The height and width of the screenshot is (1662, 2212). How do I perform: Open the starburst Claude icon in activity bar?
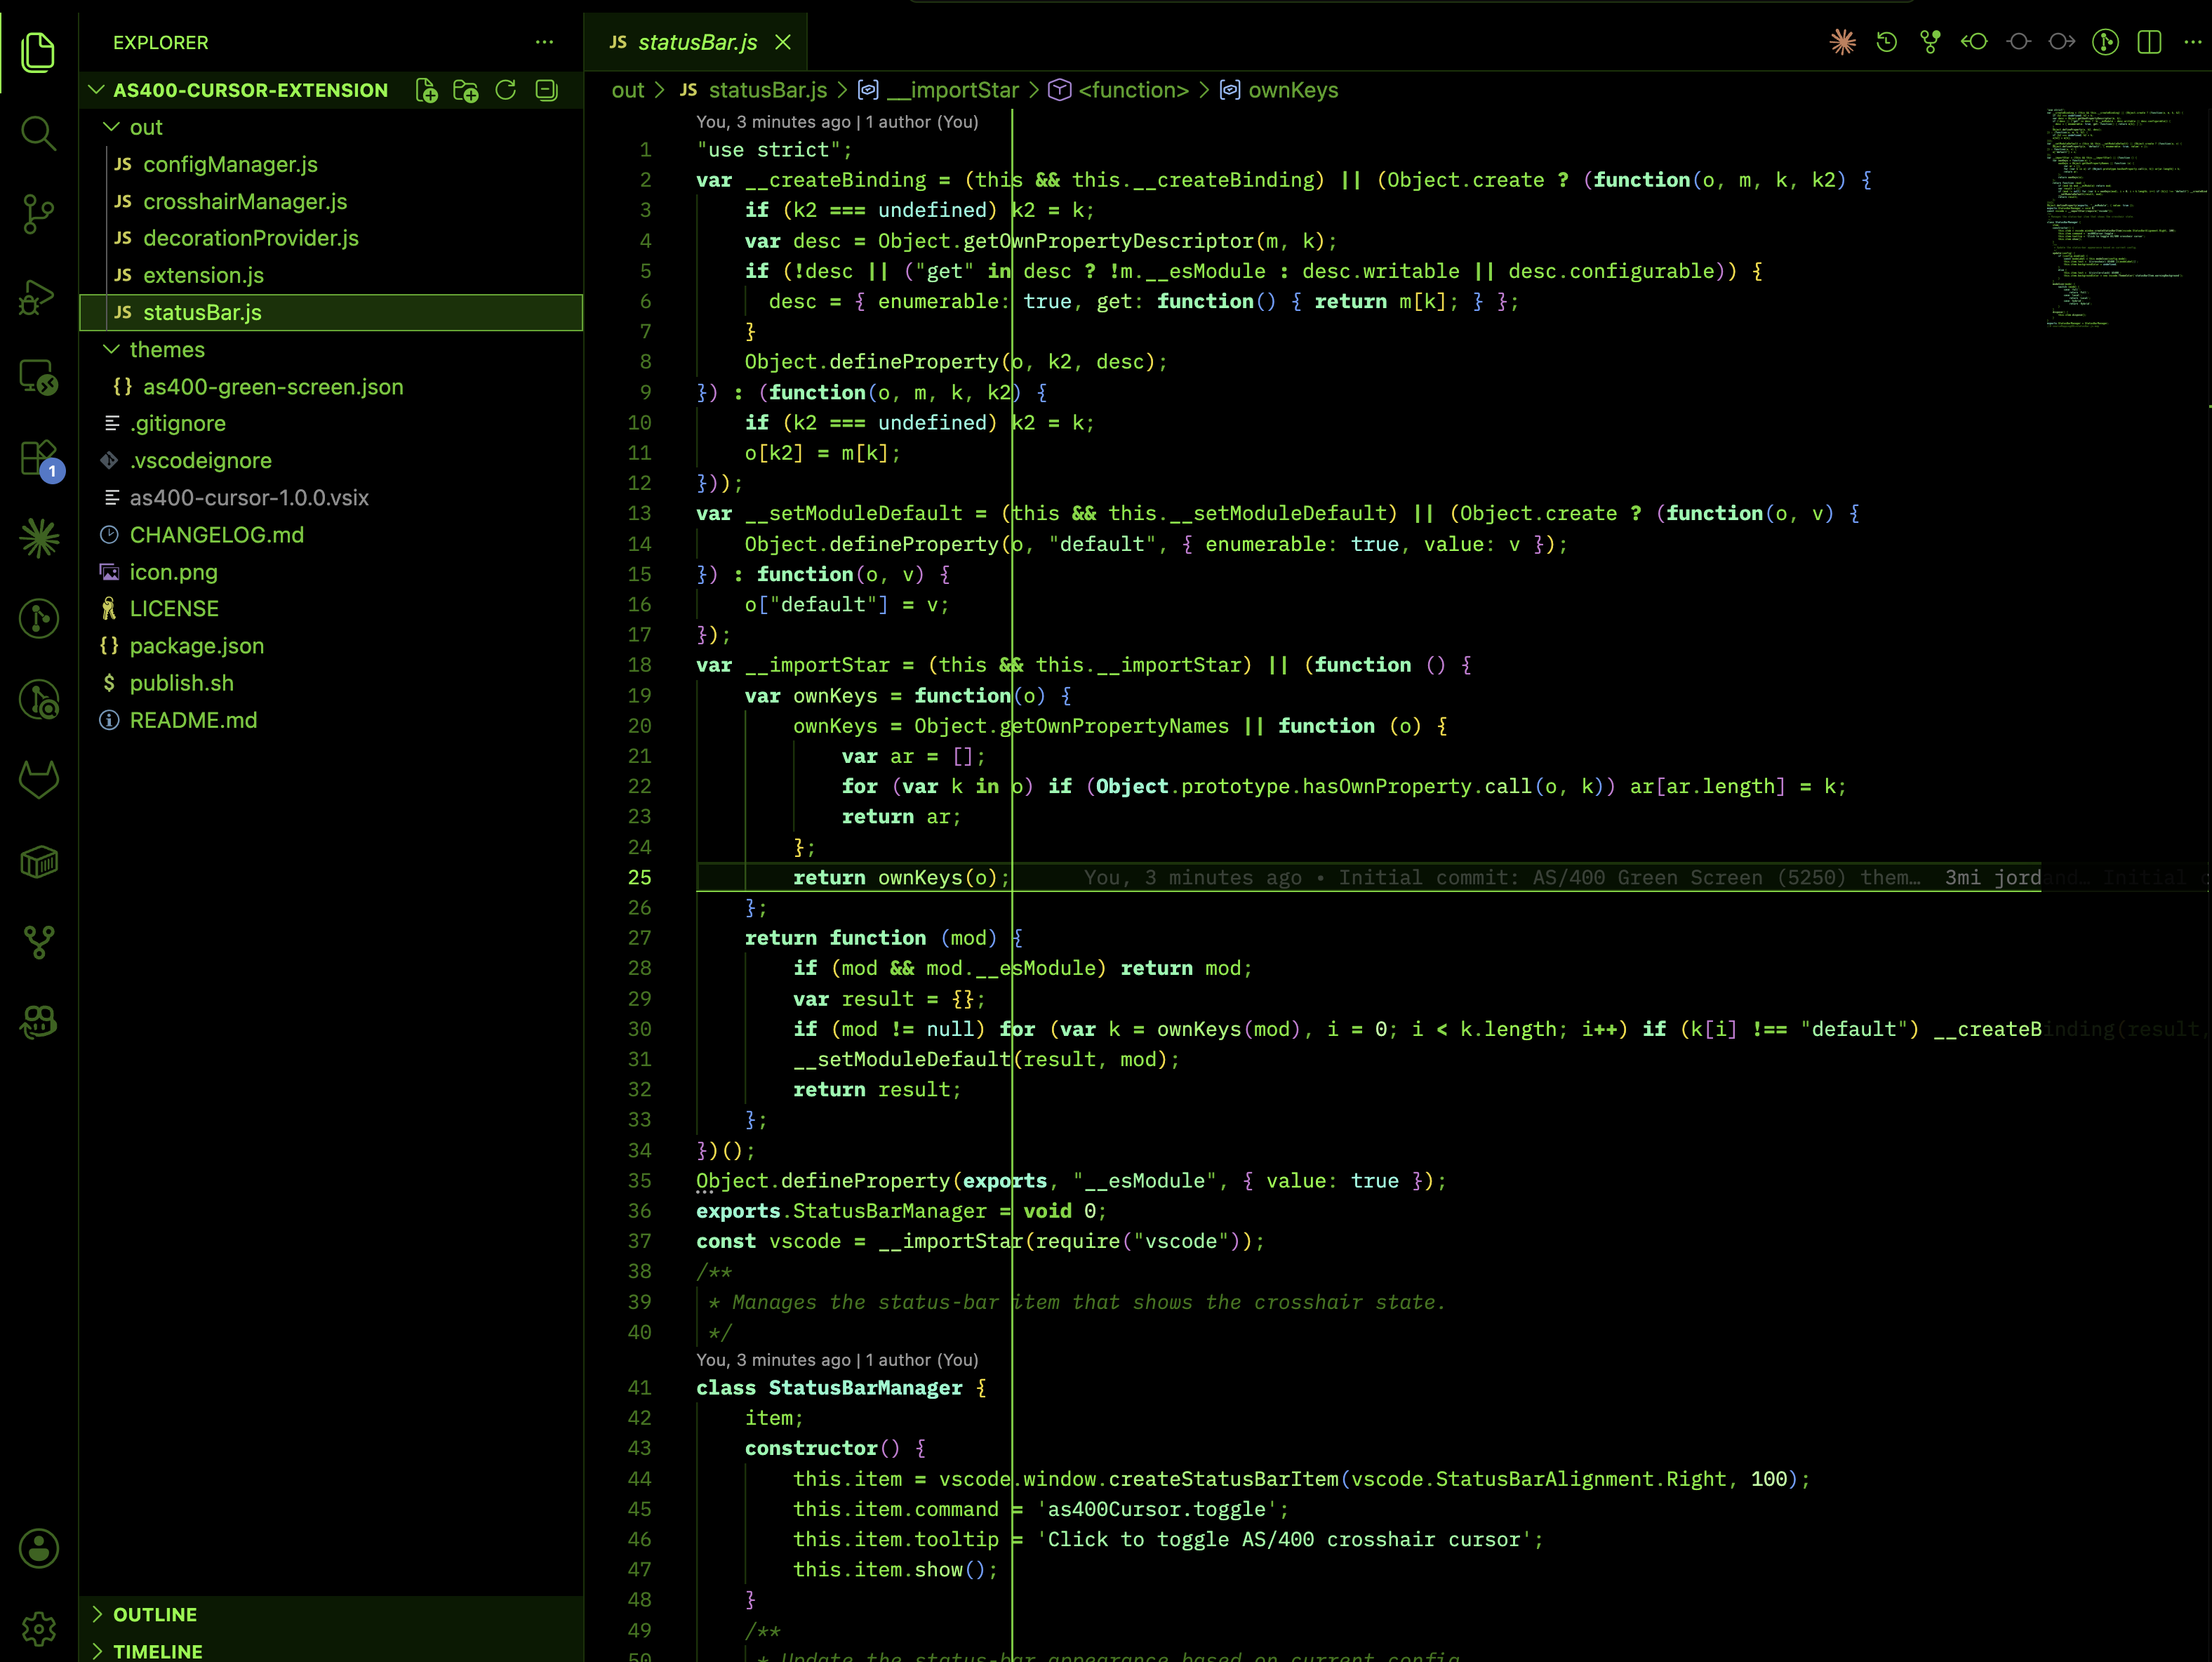point(38,539)
